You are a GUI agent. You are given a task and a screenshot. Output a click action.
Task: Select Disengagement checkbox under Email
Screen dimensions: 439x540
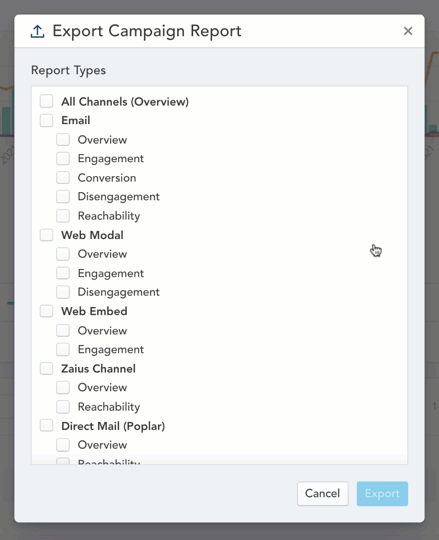point(63,196)
